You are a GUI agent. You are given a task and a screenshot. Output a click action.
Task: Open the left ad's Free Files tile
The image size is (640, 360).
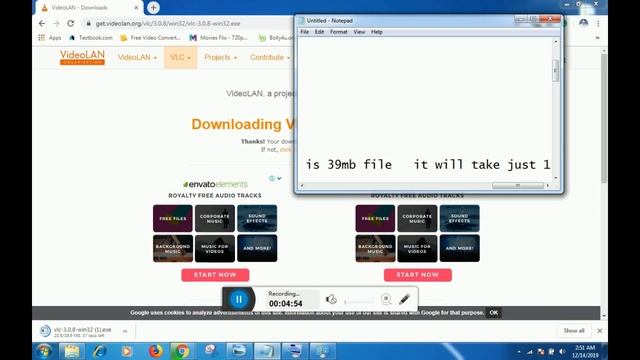point(173,218)
